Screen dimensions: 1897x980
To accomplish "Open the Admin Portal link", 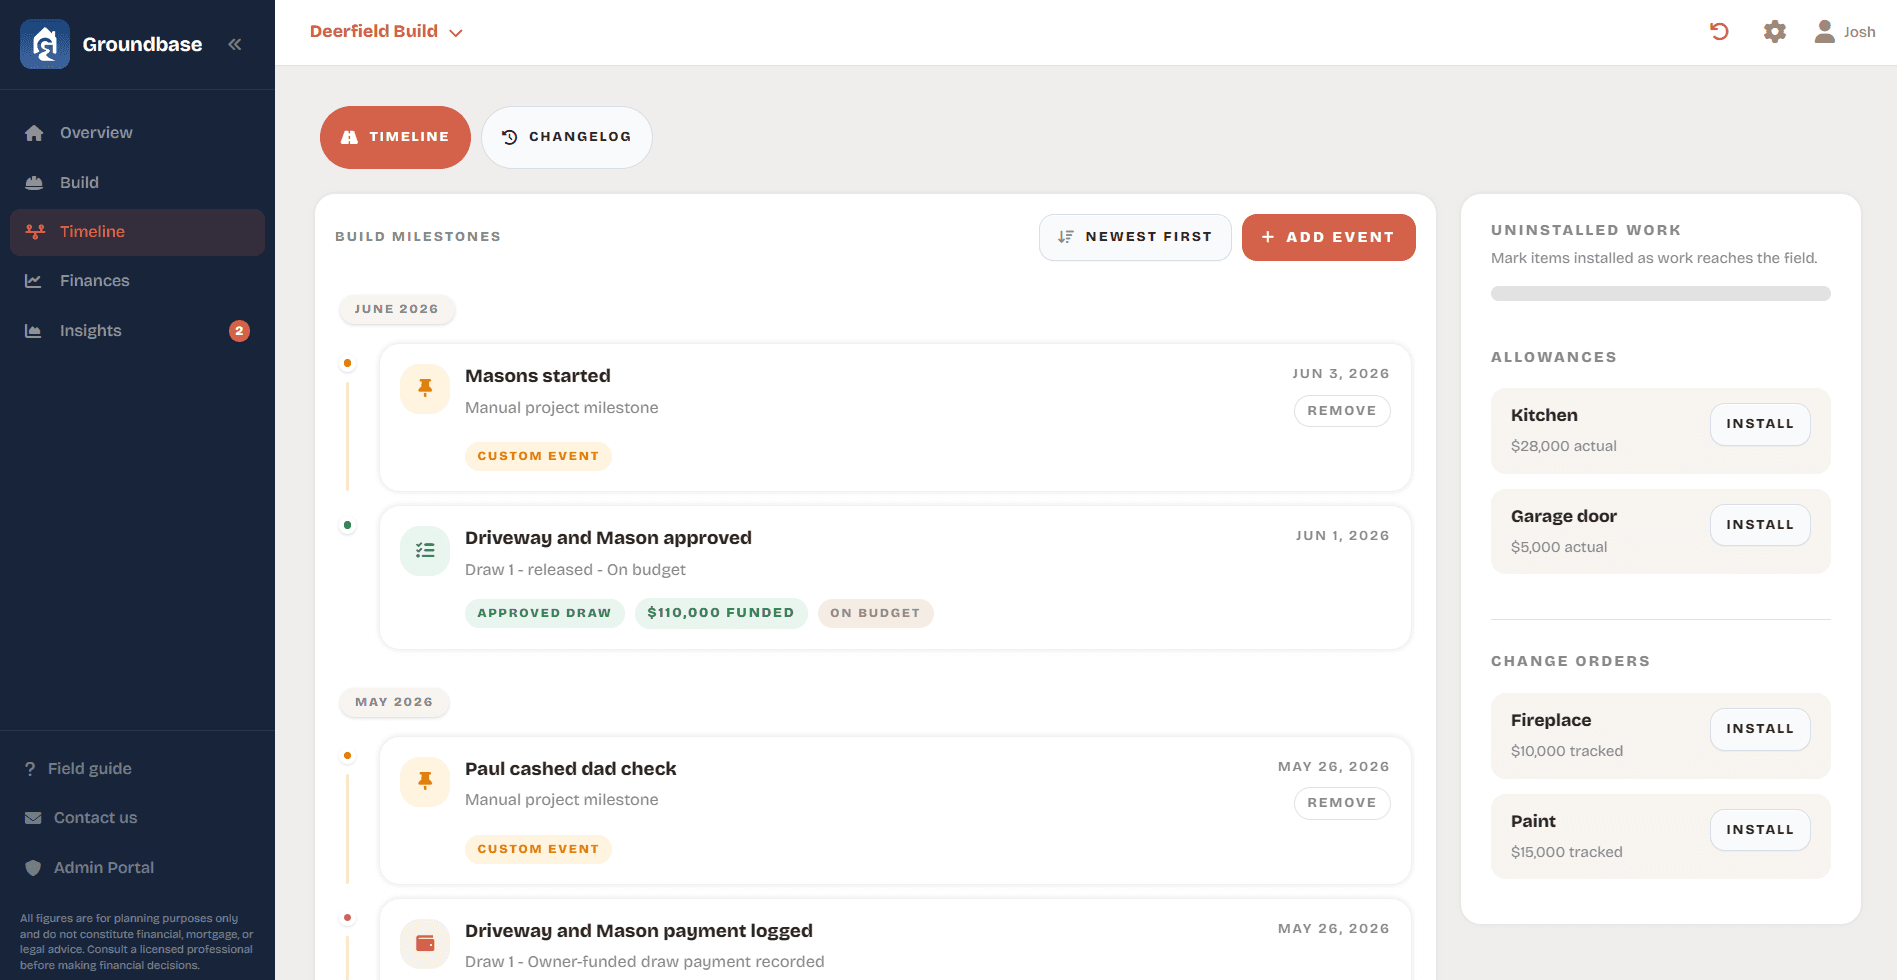I will click(89, 868).
